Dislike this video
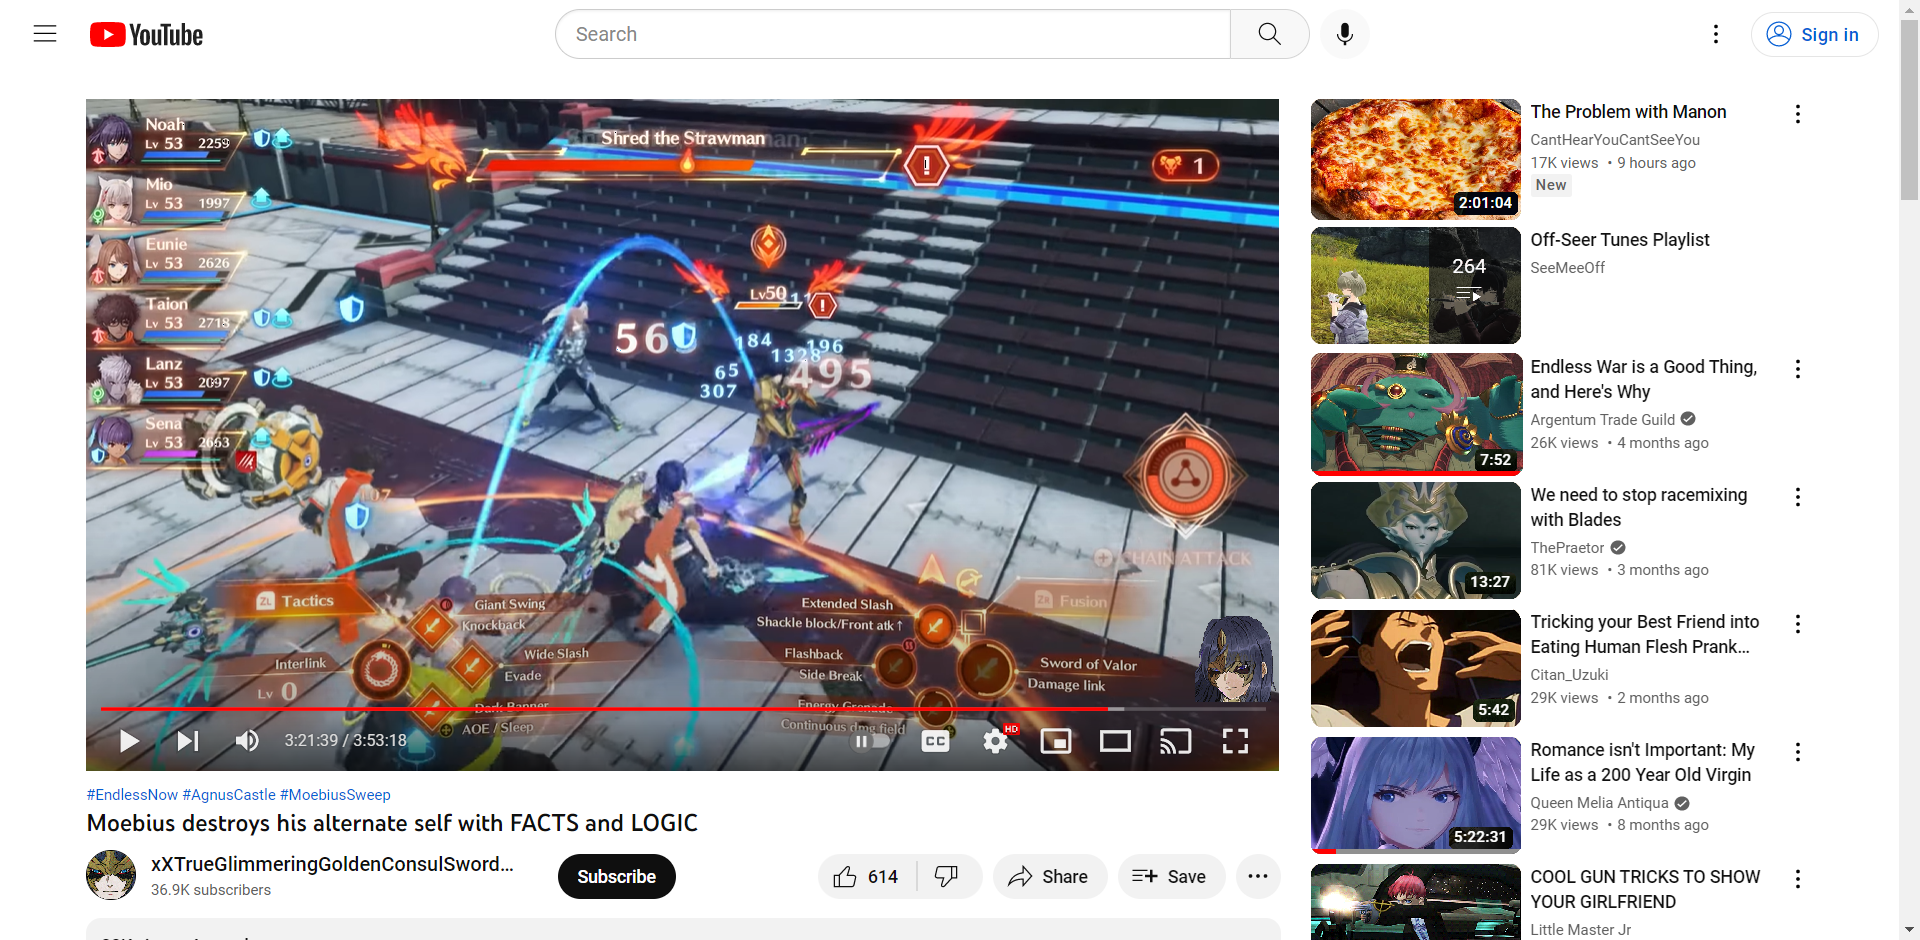Image resolution: width=1920 pixels, height=940 pixels. pyautogui.click(x=947, y=877)
